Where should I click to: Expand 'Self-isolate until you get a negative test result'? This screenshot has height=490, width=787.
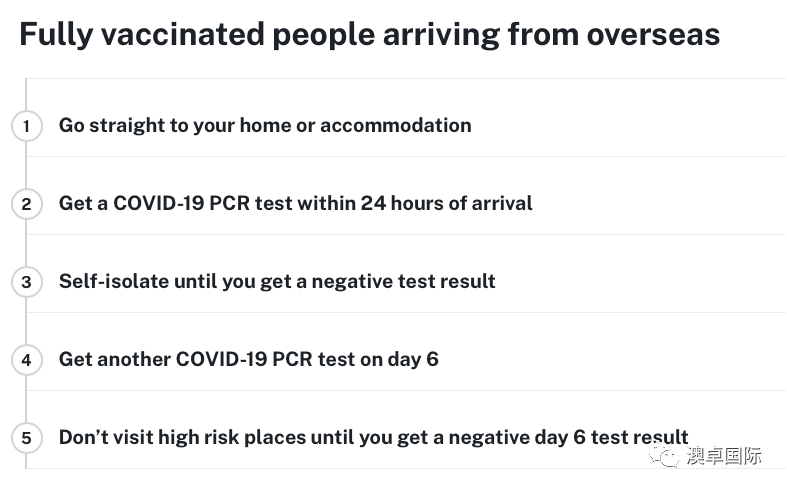click(277, 281)
